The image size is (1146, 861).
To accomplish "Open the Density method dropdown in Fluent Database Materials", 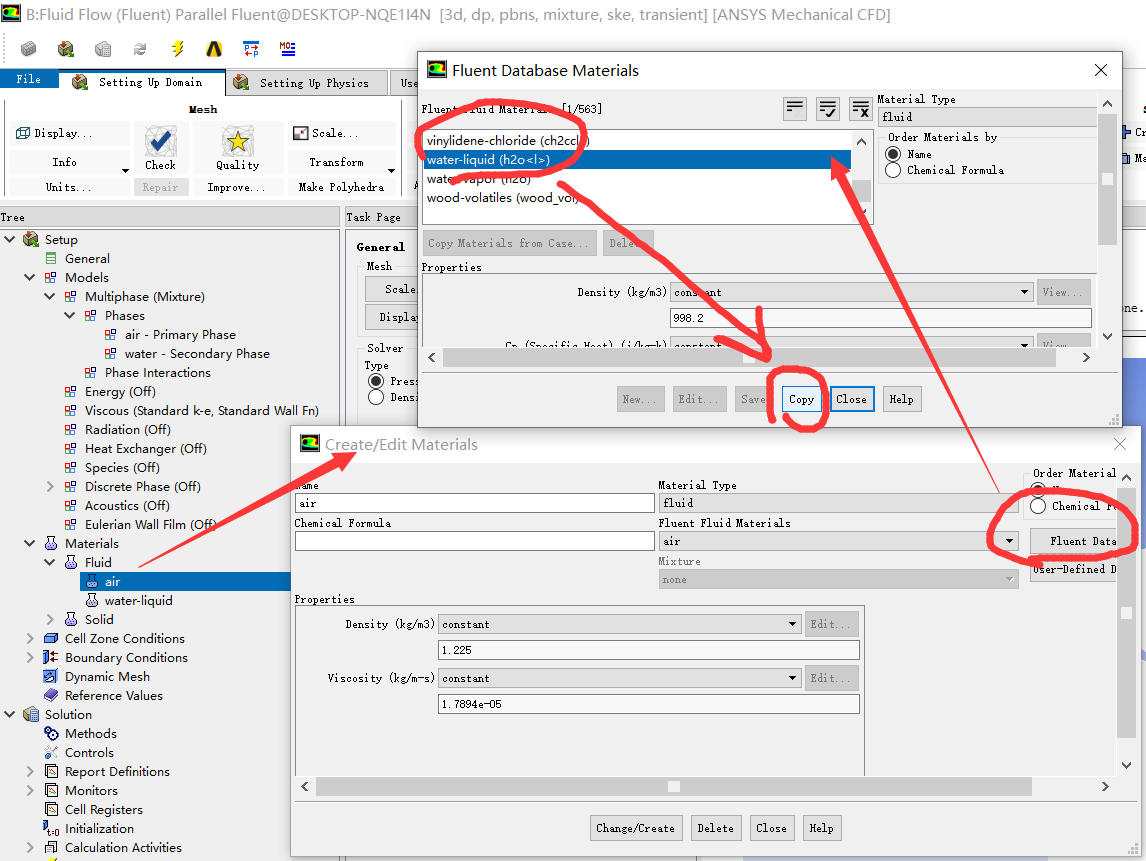I will tap(1024, 292).
